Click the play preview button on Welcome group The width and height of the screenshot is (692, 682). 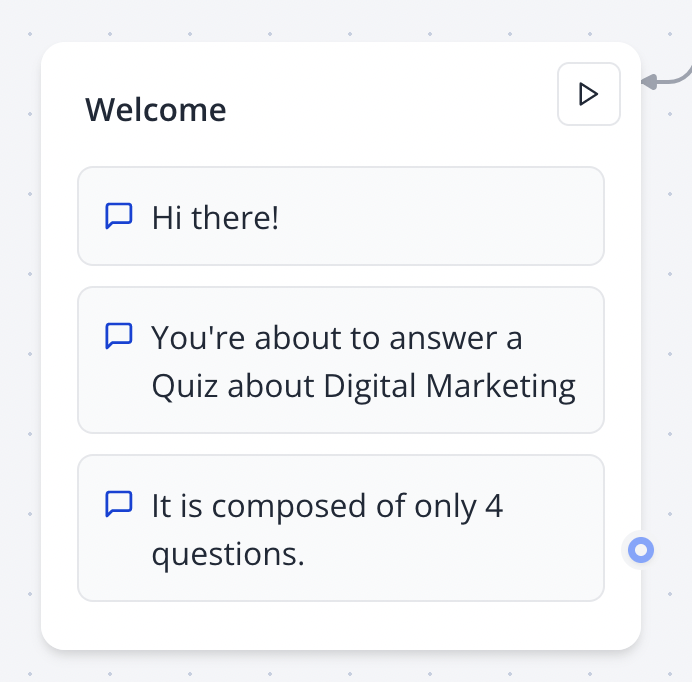588,95
